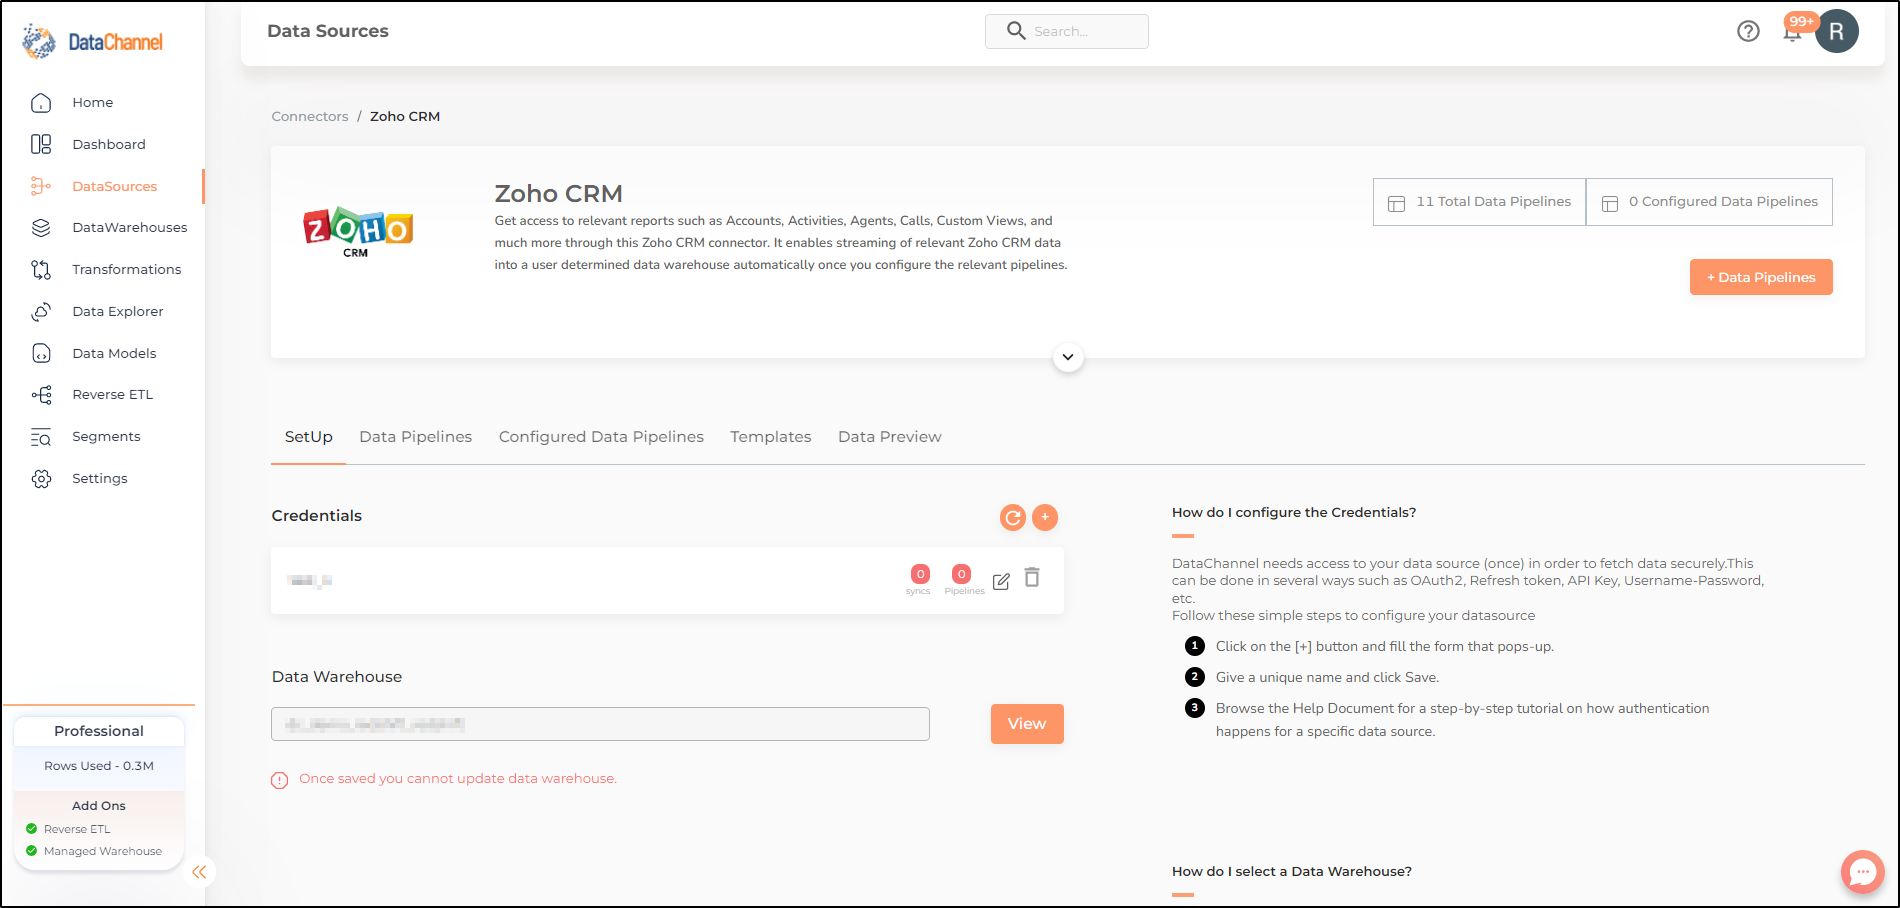Switch to the SetUp tab
Image resolution: width=1900 pixels, height=908 pixels.
coord(308,437)
